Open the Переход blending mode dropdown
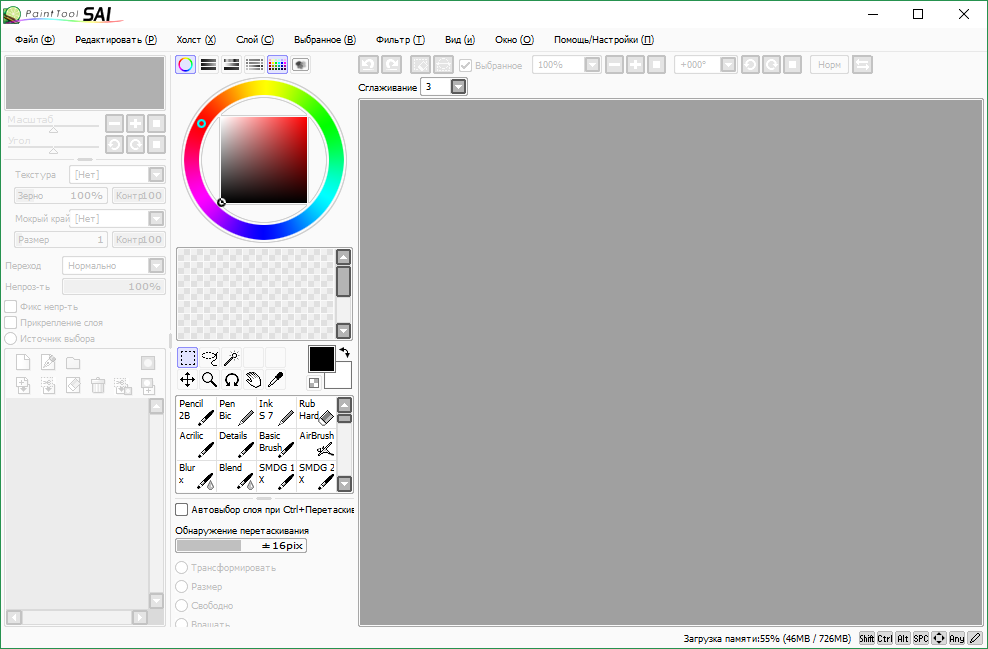 (156, 266)
